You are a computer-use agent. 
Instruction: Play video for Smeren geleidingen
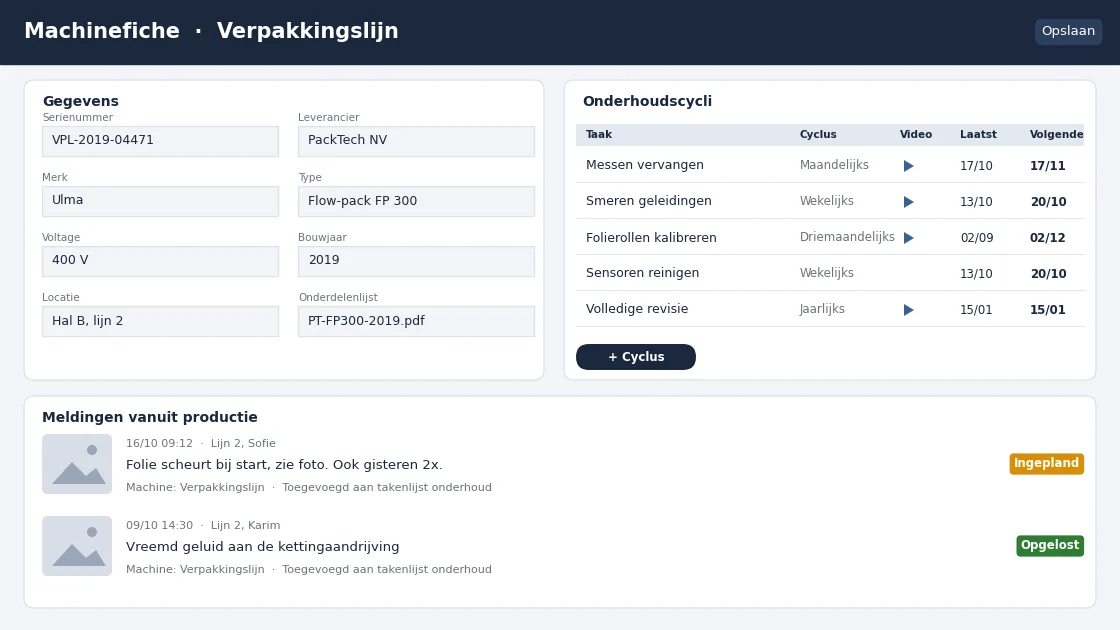[x=908, y=202]
